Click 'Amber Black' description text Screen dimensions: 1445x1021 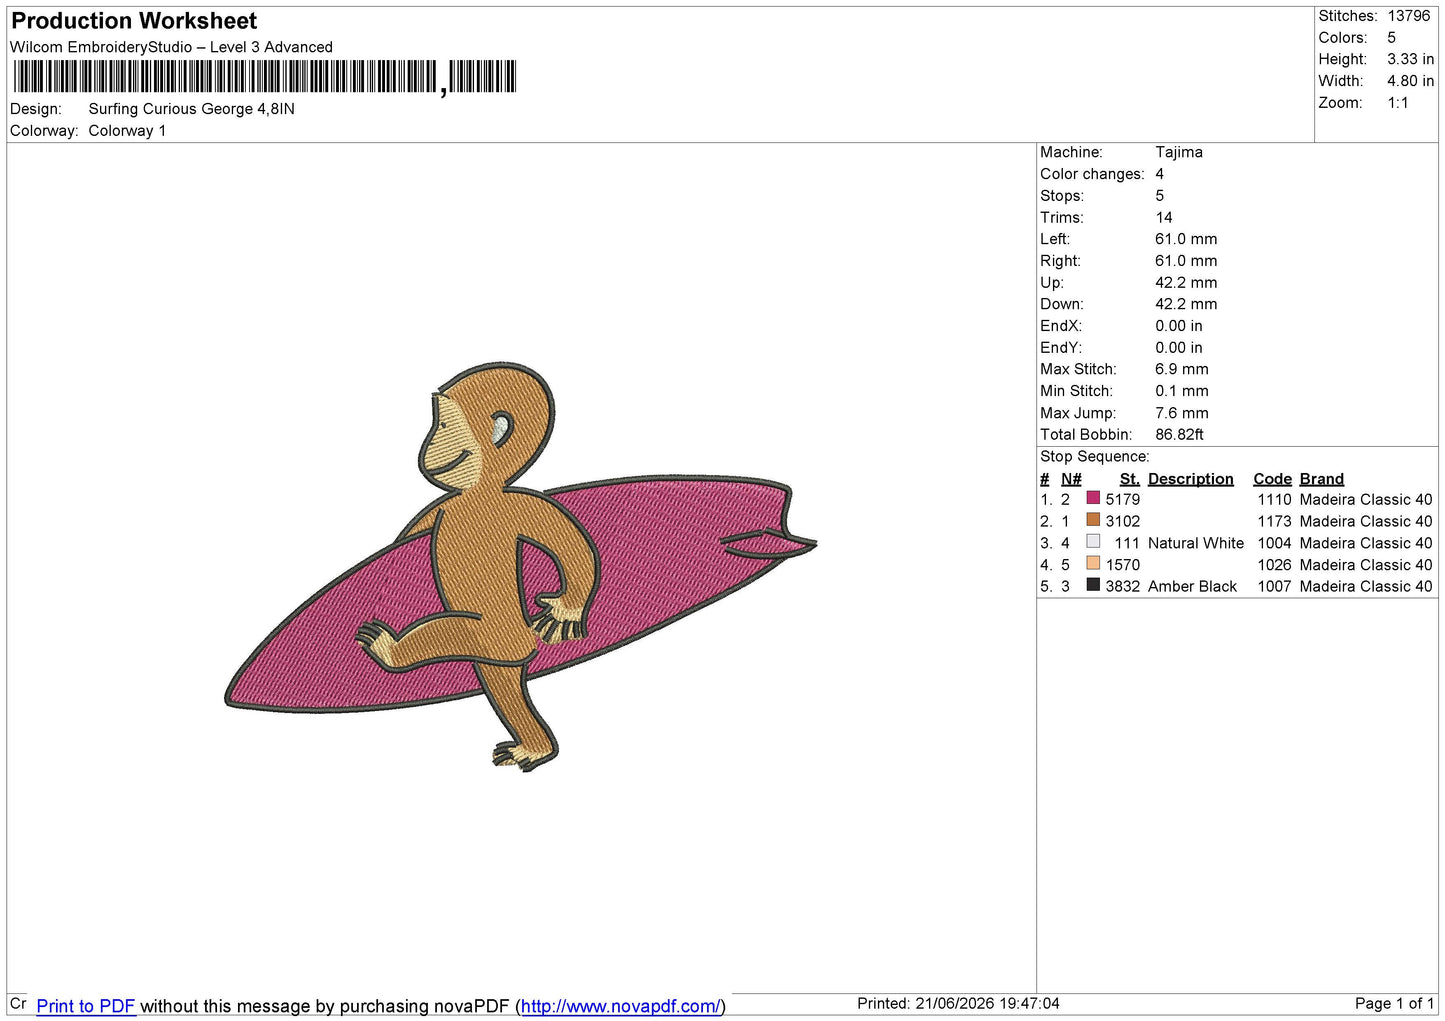[x=1192, y=587]
